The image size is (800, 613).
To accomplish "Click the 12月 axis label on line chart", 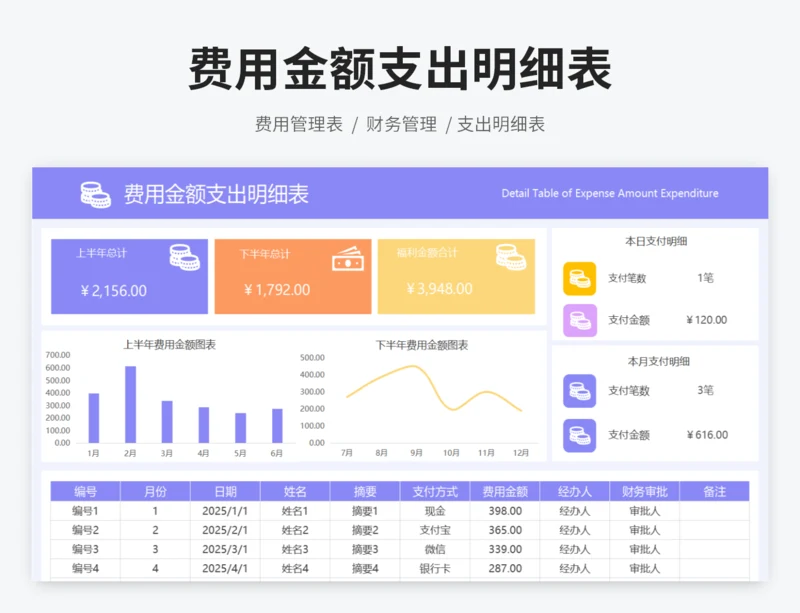I will tap(521, 453).
